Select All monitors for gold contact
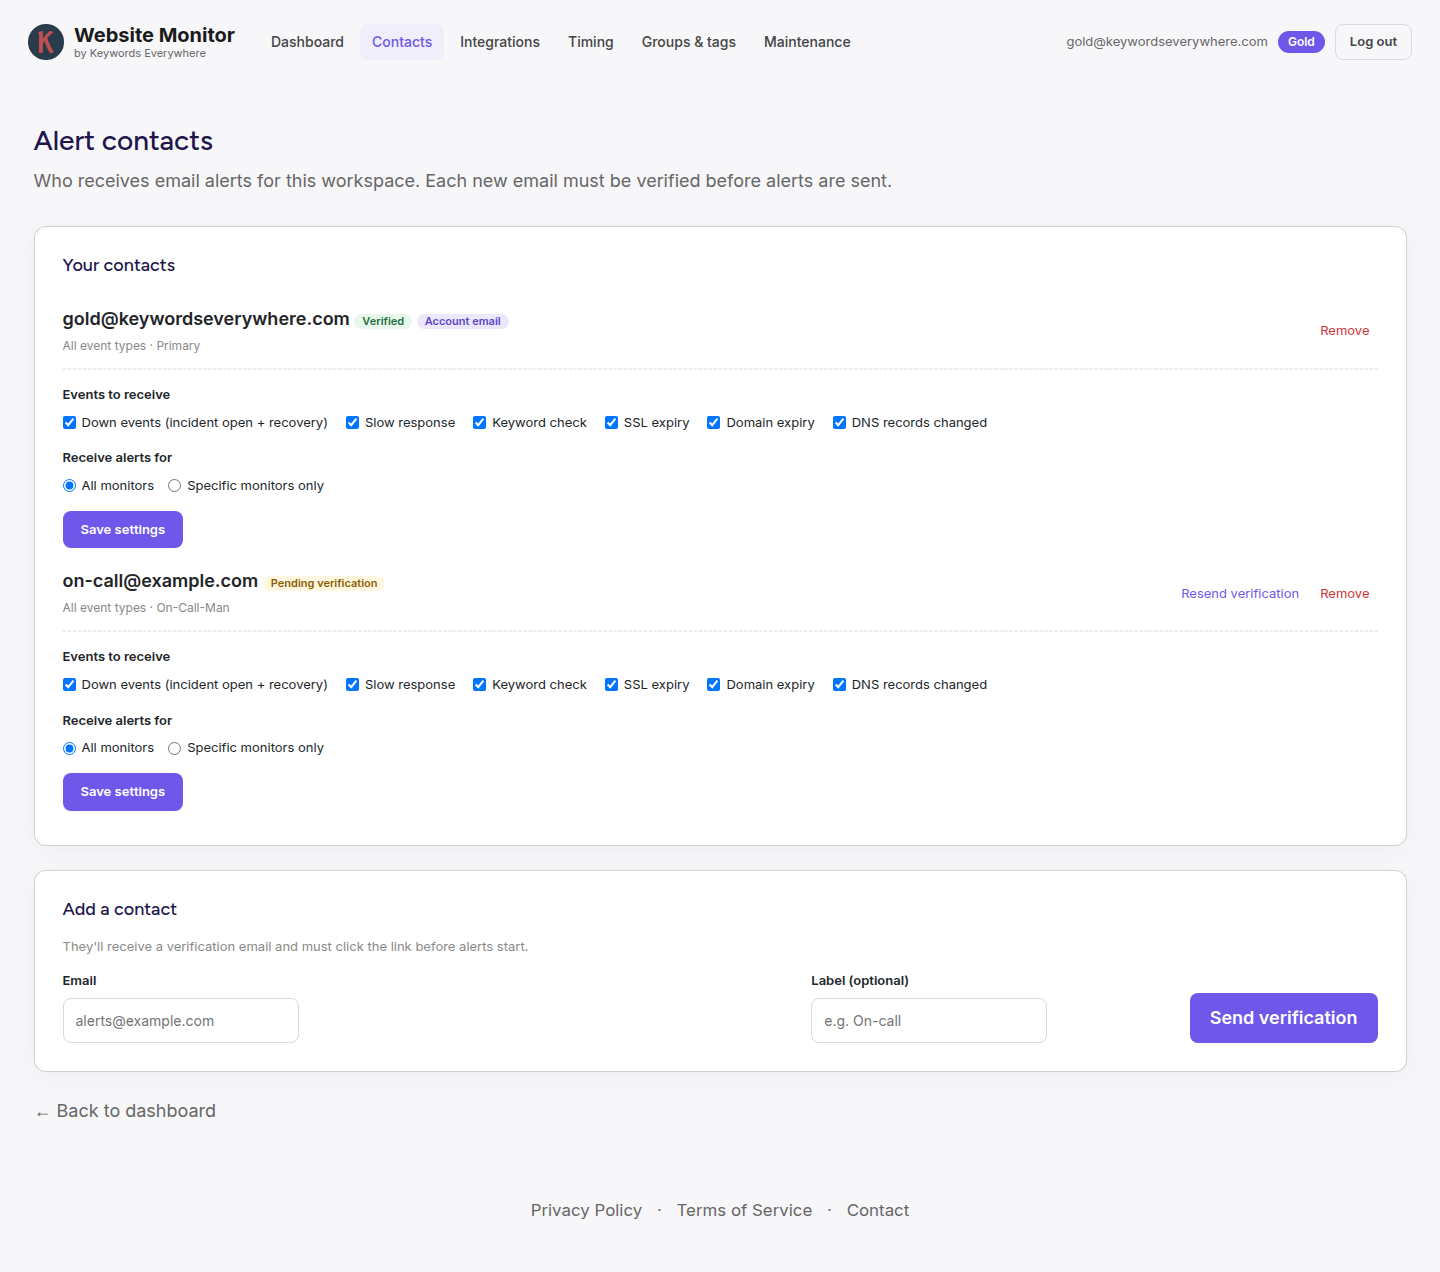The width and height of the screenshot is (1440, 1272). pyautogui.click(x=70, y=486)
